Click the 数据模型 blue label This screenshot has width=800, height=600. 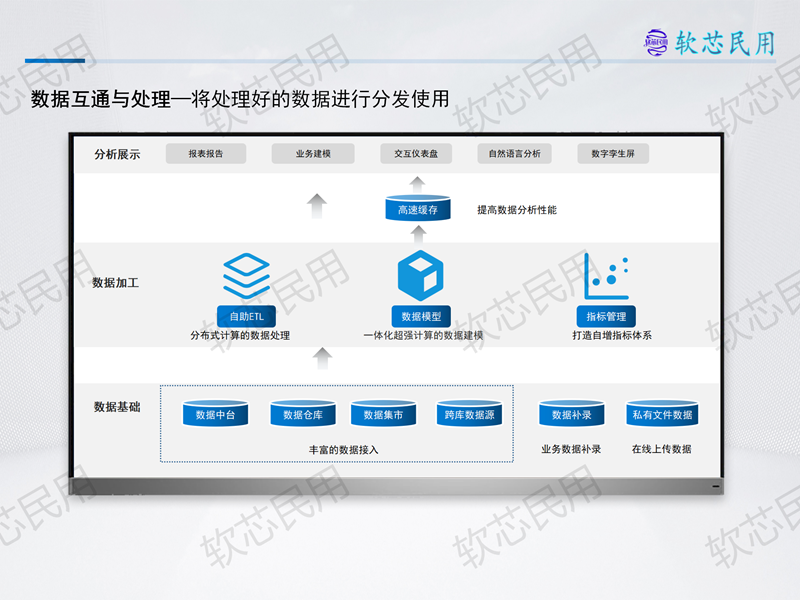click(421, 316)
